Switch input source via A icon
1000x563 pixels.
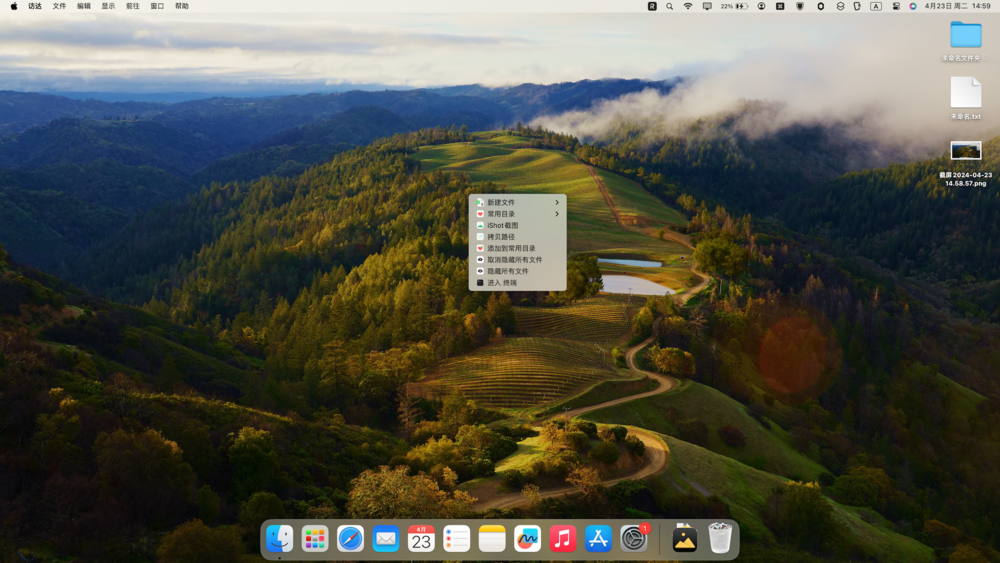coord(876,6)
